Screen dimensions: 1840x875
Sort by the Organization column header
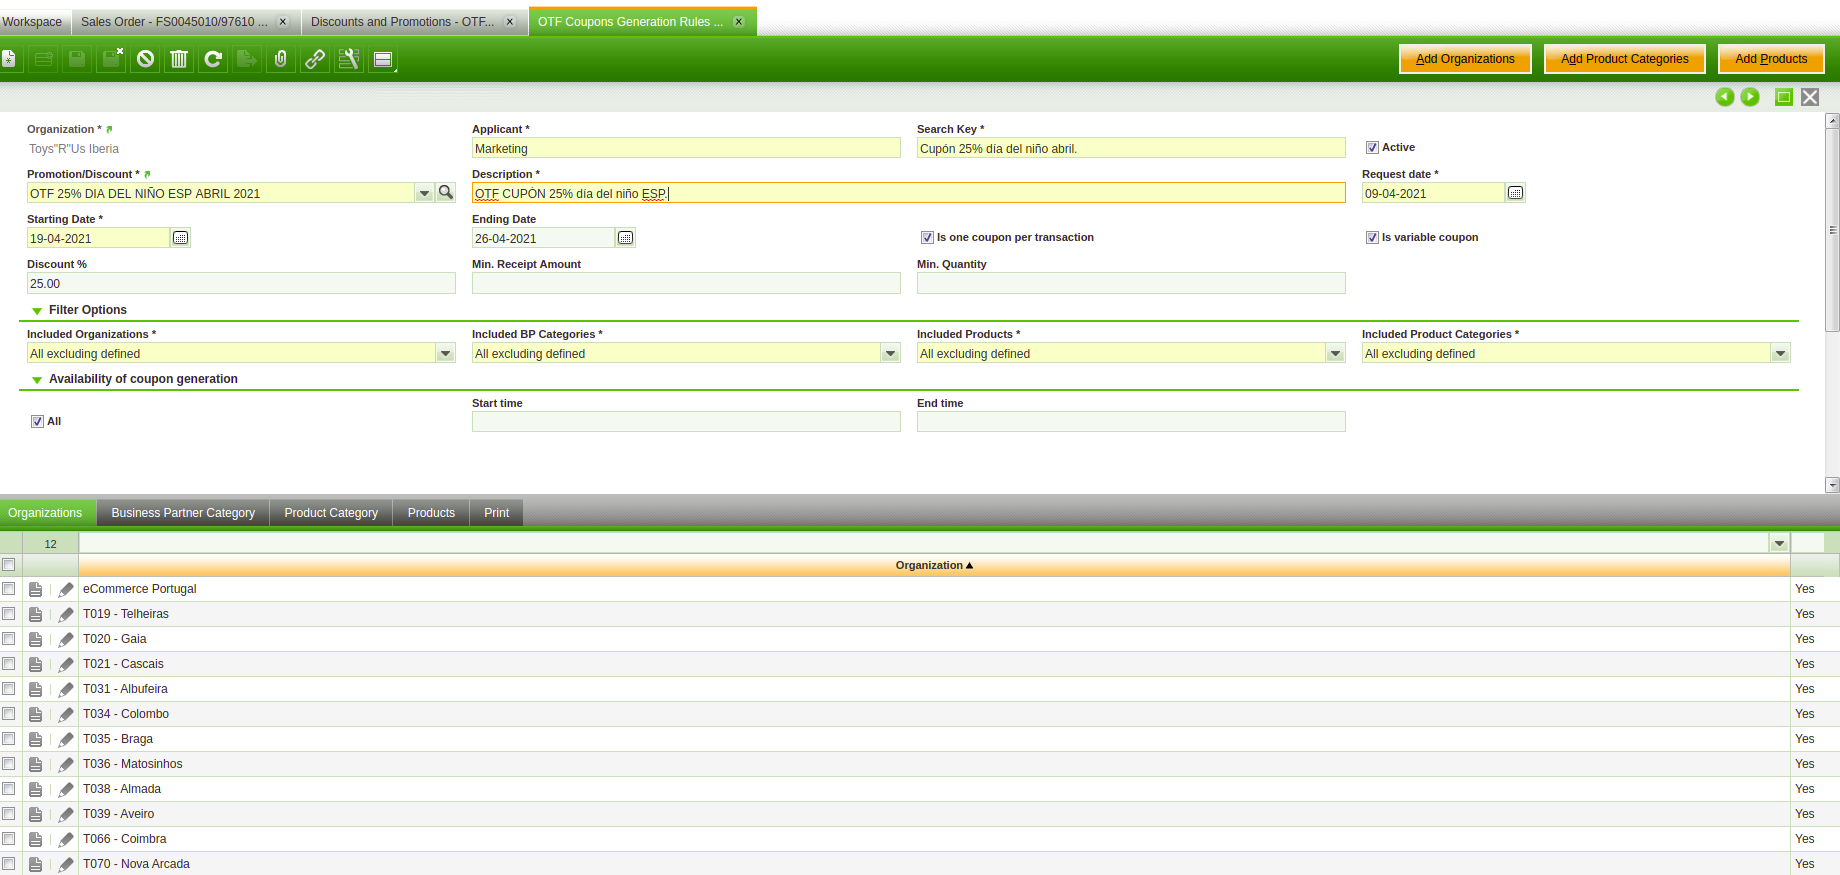pos(934,566)
